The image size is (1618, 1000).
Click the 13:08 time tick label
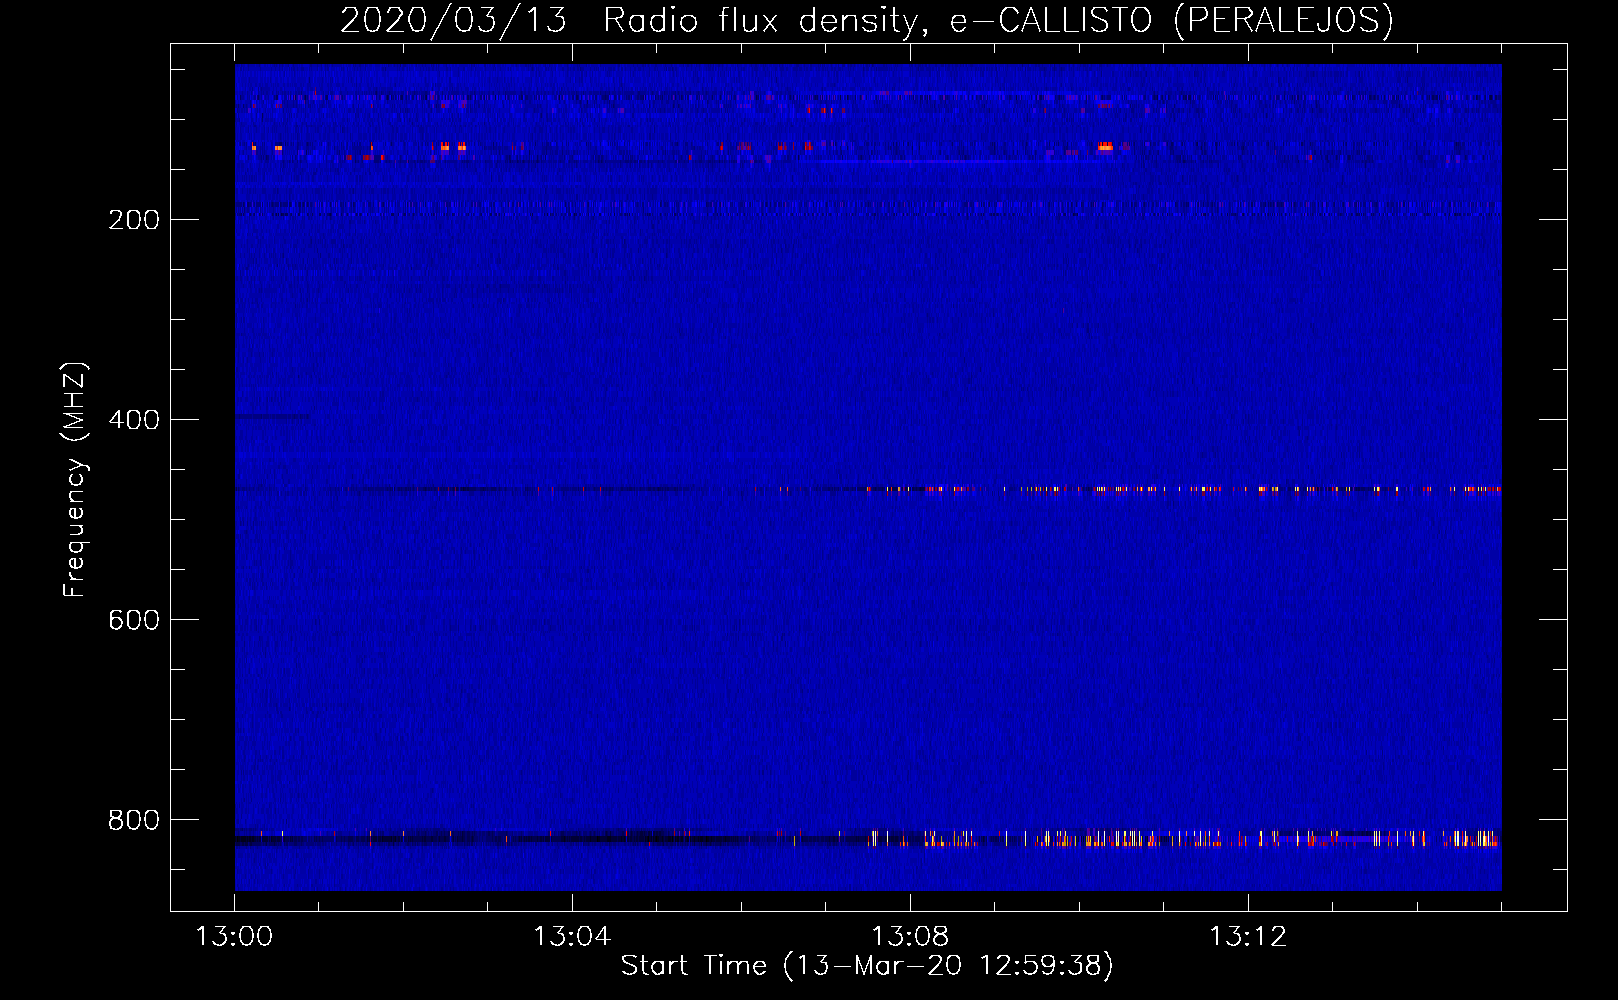[x=910, y=937]
